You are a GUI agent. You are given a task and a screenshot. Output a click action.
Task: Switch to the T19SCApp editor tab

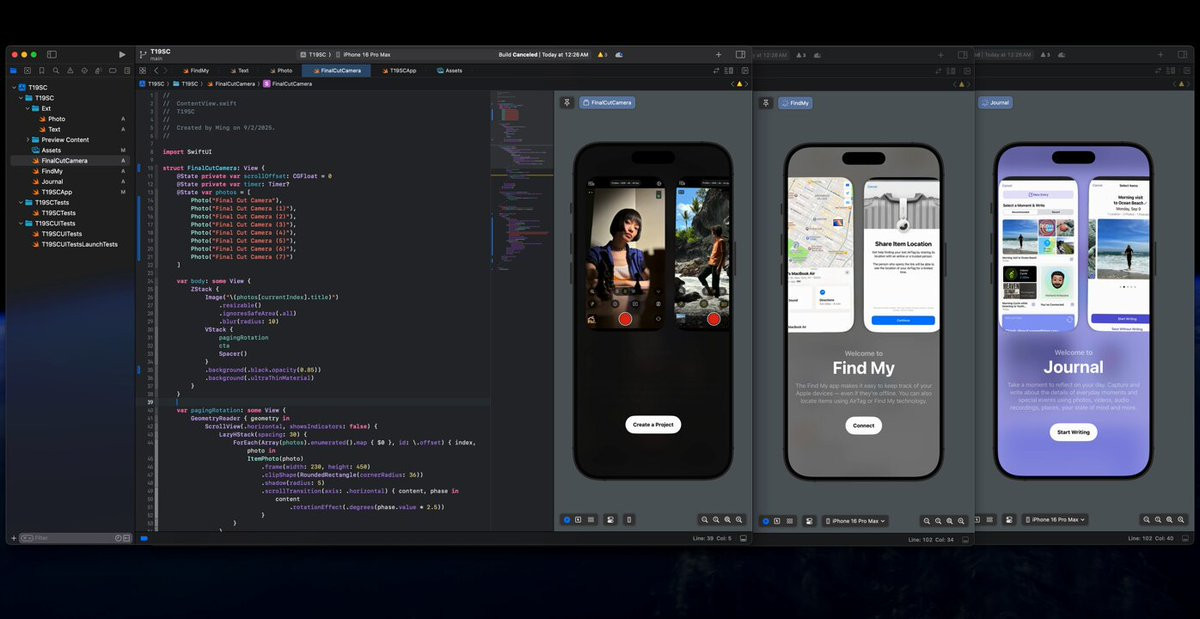click(399, 71)
